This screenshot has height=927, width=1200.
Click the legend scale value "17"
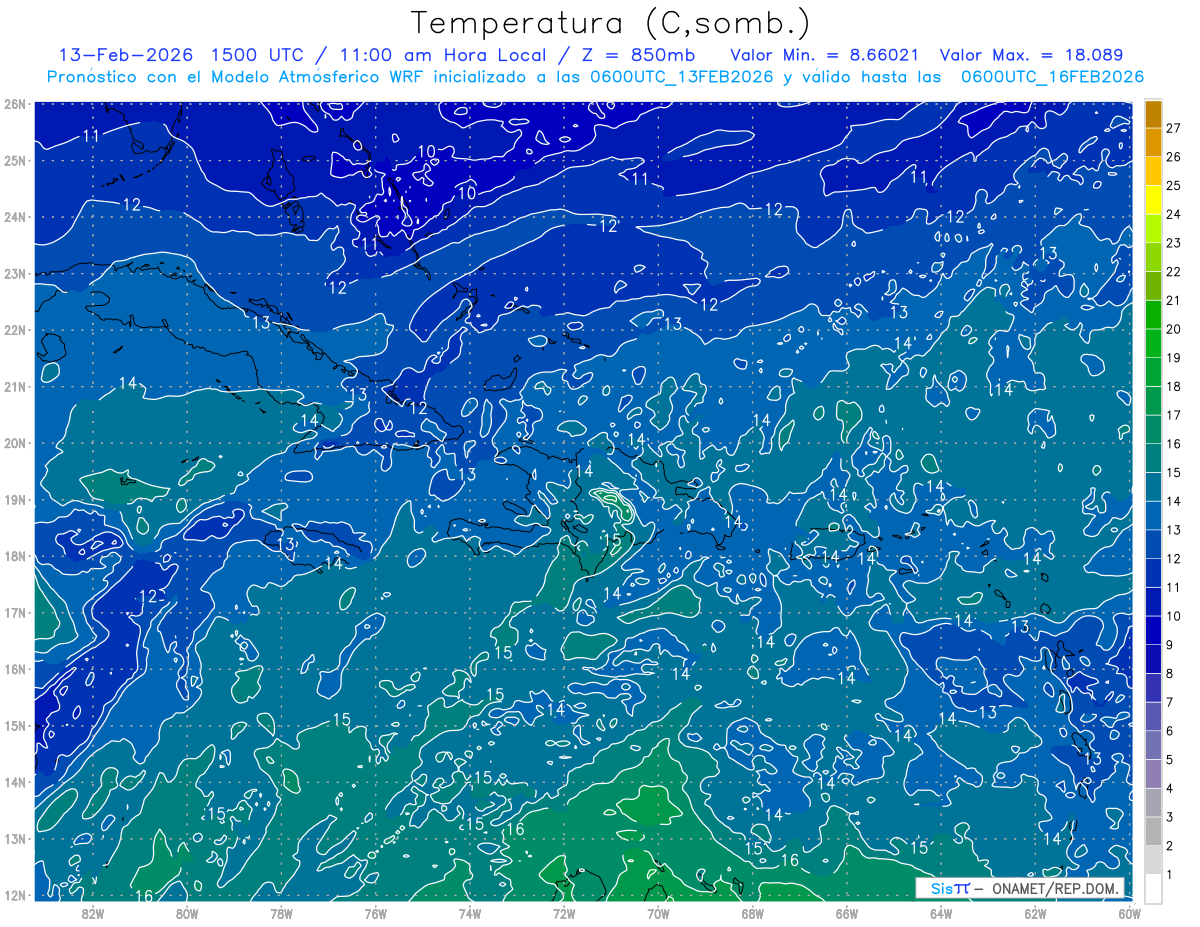[1174, 415]
